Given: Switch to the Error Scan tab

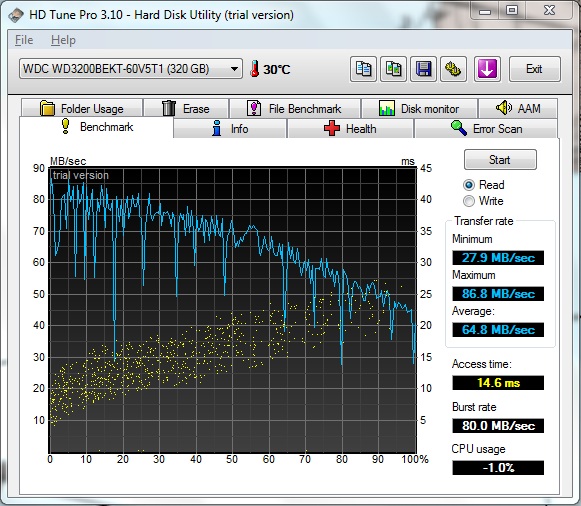Looking at the screenshot, I should (x=486, y=129).
